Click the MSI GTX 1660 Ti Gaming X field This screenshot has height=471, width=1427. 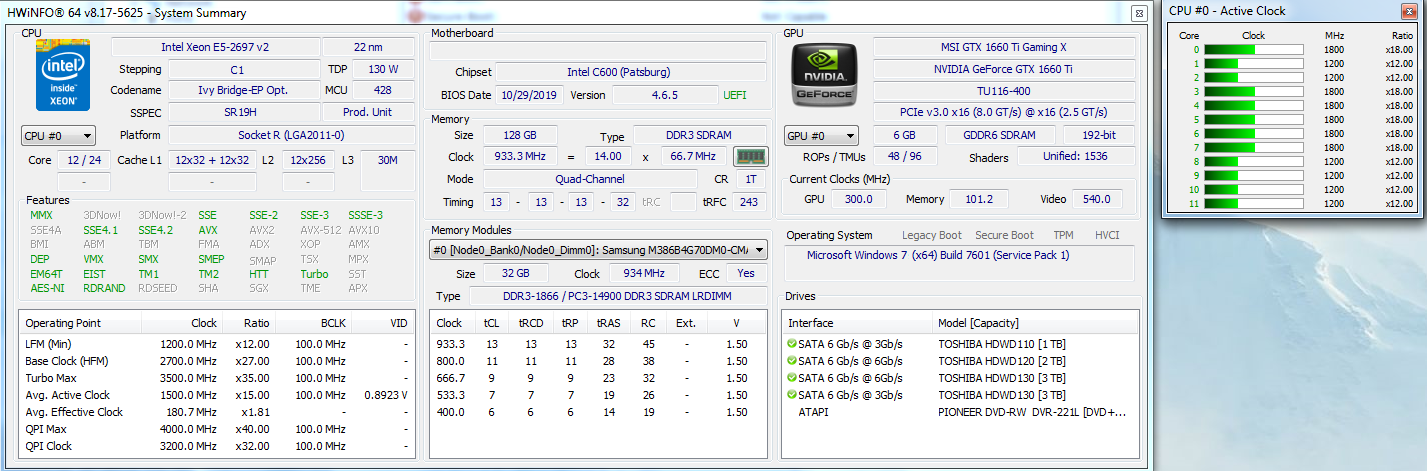tap(1004, 47)
